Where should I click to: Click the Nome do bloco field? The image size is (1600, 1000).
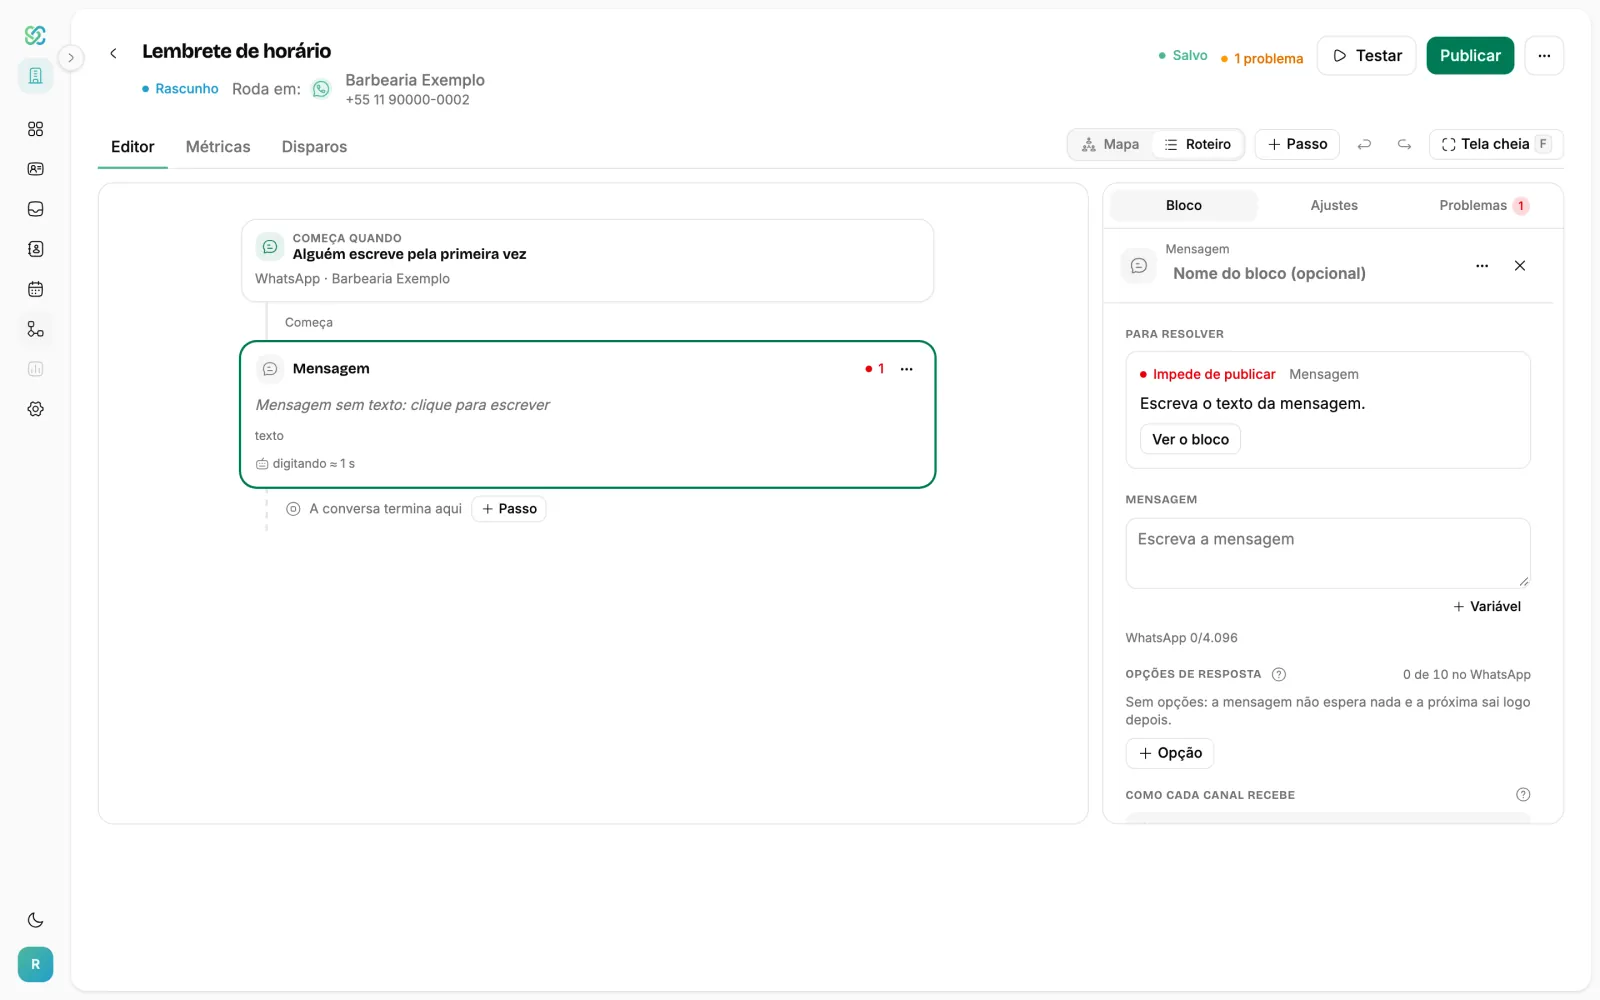point(1313,273)
